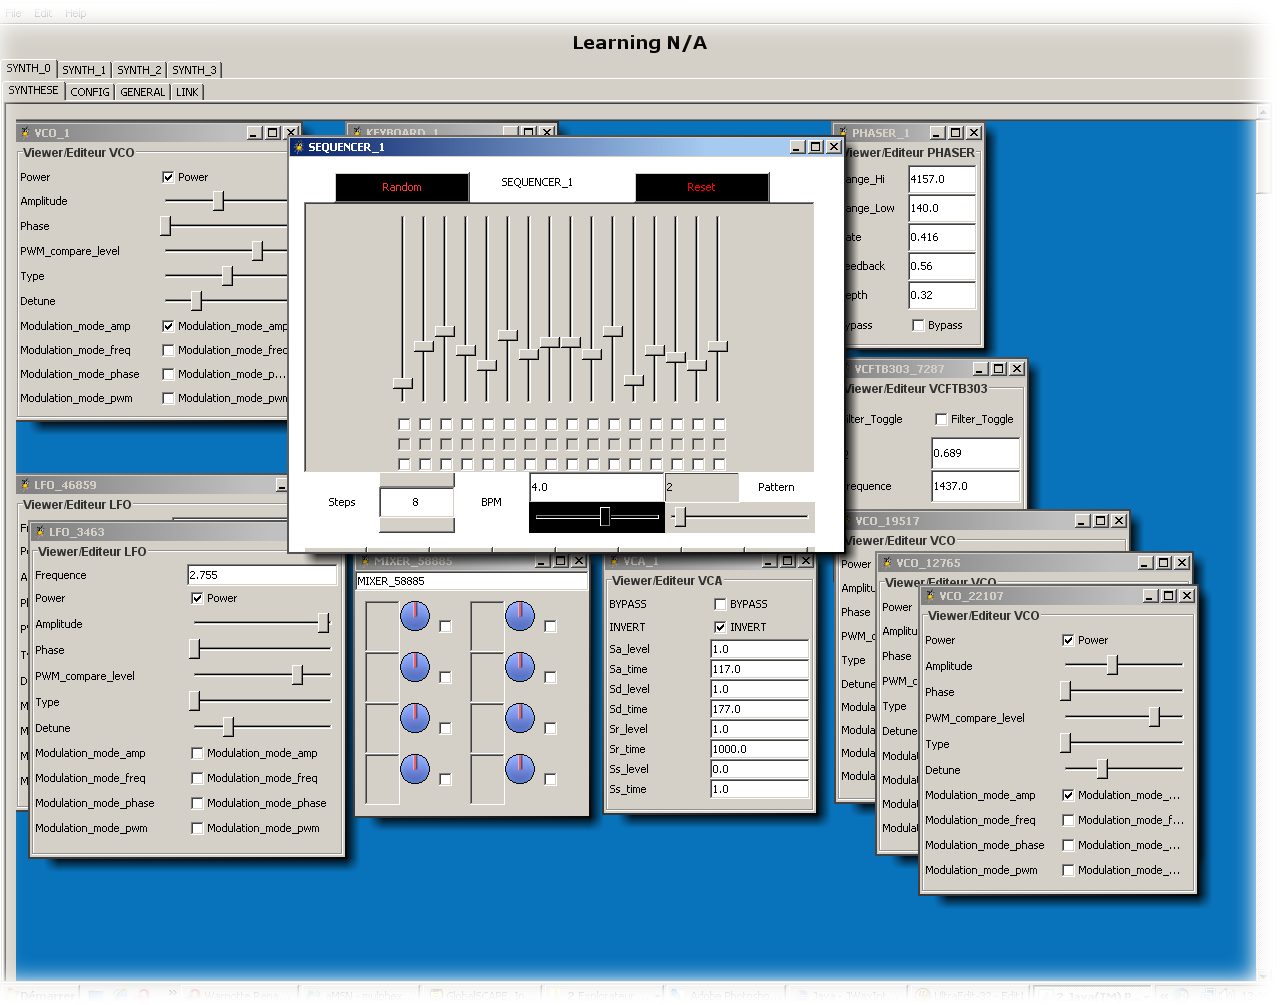The height and width of the screenshot is (1005, 1280).
Task: Open the File menu
Action: (13, 13)
